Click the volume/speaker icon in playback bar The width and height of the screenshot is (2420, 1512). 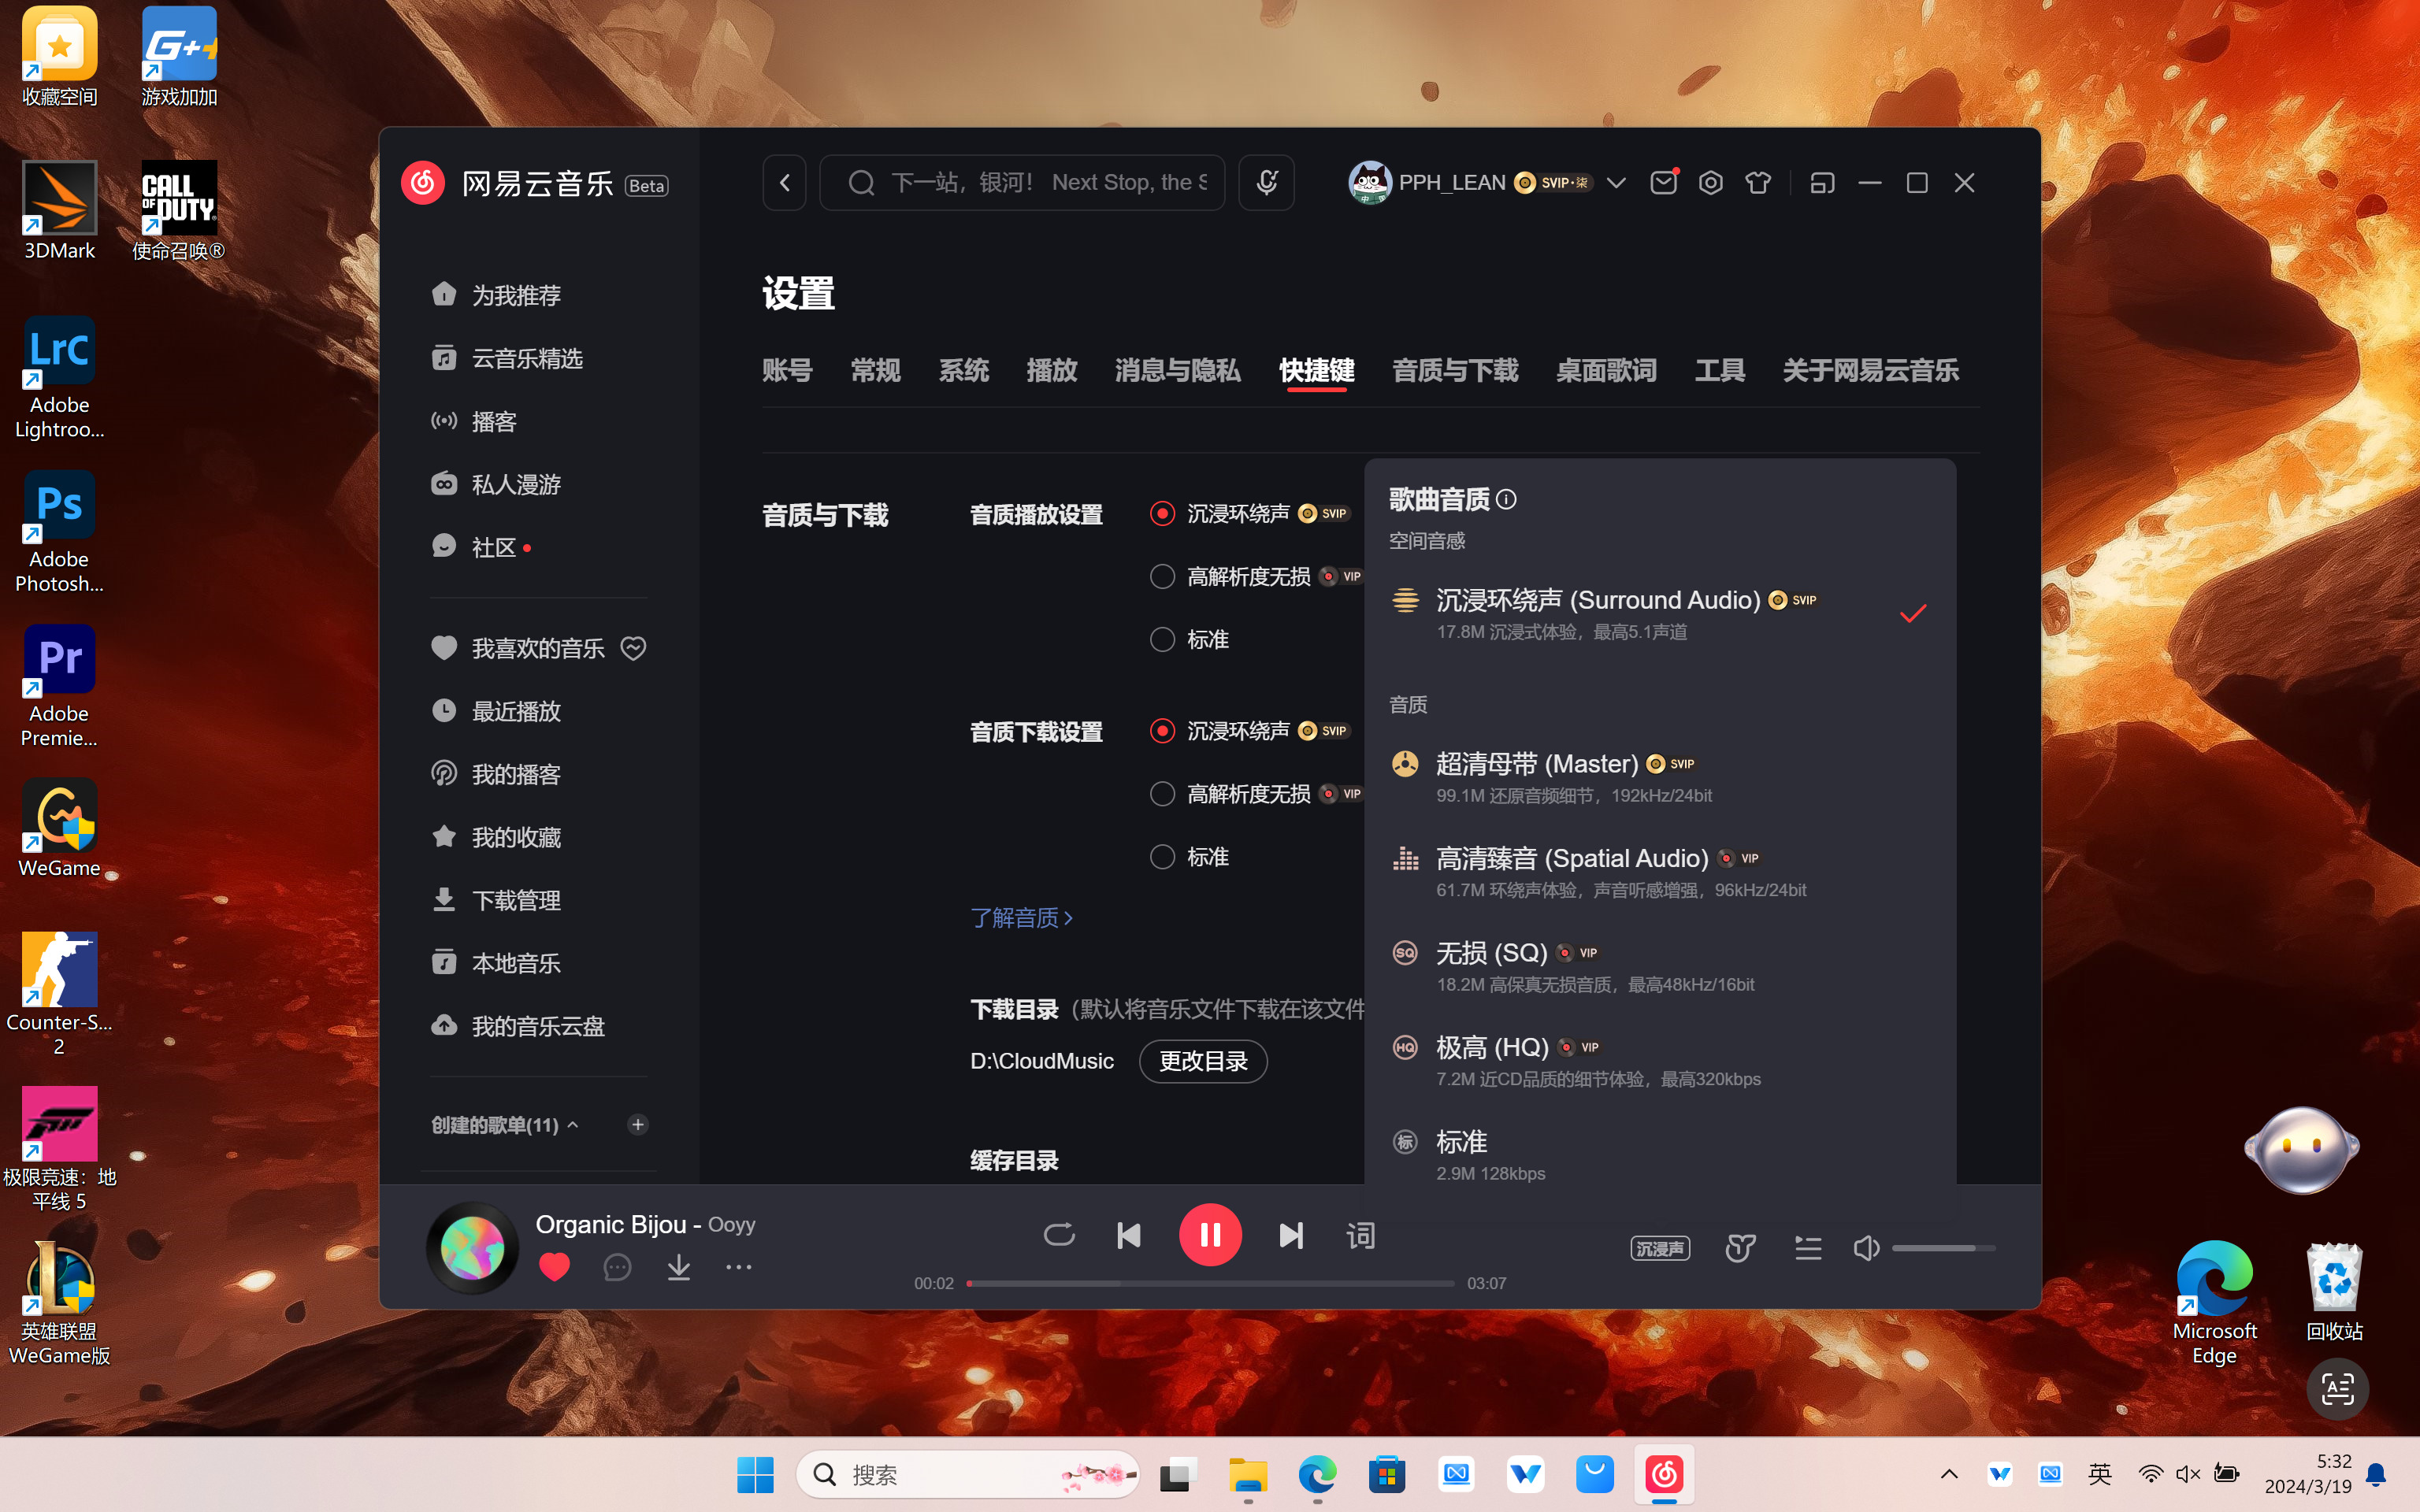click(1866, 1247)
